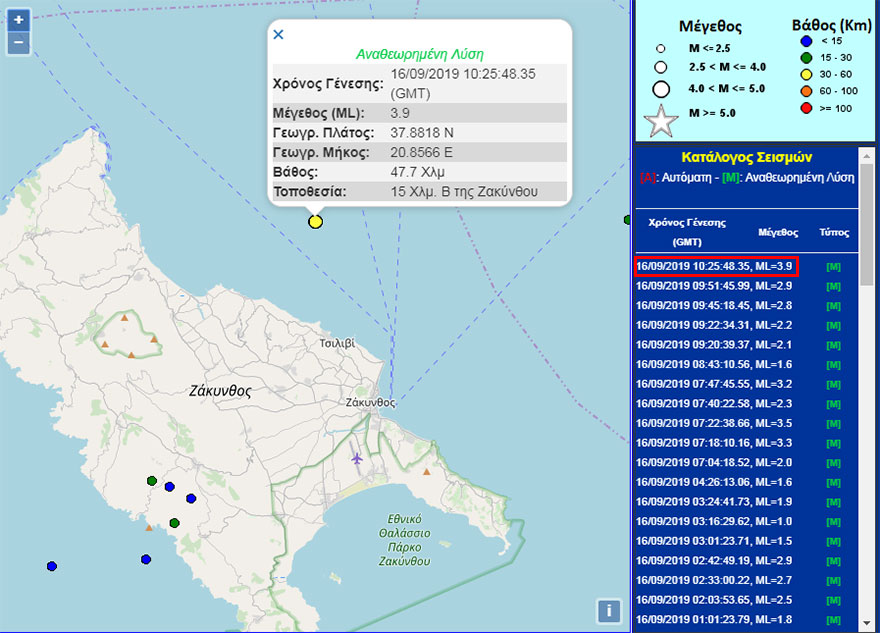Open the map info button
Image resolution: width=880 pixels, height=633 pixels.
[610, 610]
